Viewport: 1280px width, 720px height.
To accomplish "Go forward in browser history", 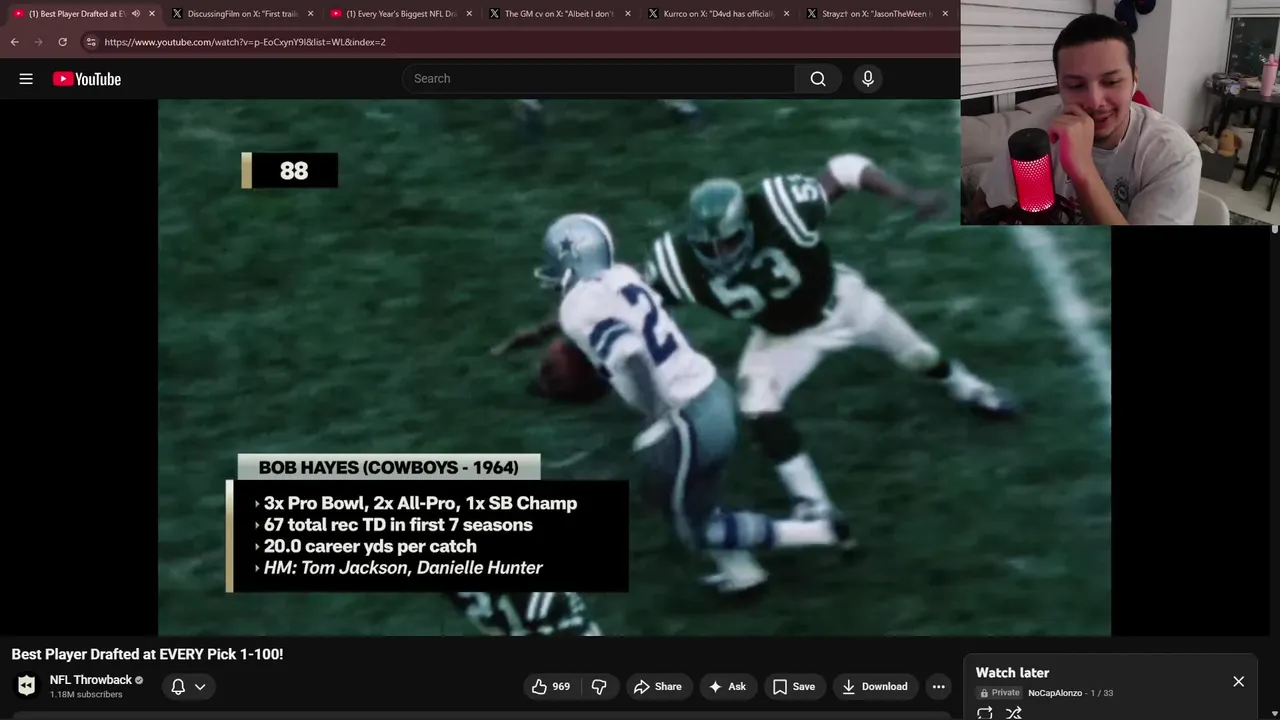I will 38,42.
